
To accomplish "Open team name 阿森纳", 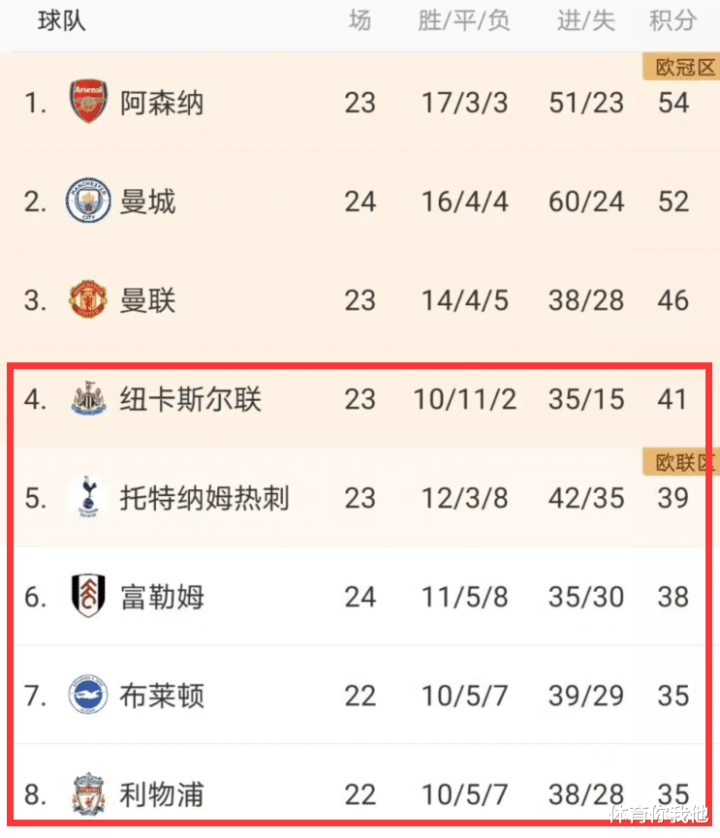I will click(161, 103).
